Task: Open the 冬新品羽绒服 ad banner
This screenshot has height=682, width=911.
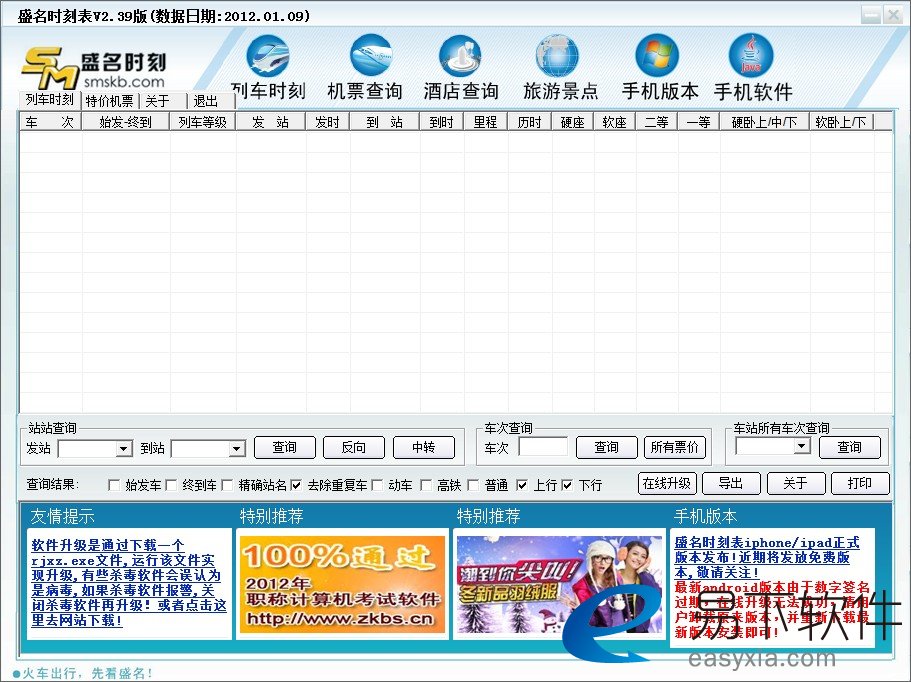Action: point(559,584)
